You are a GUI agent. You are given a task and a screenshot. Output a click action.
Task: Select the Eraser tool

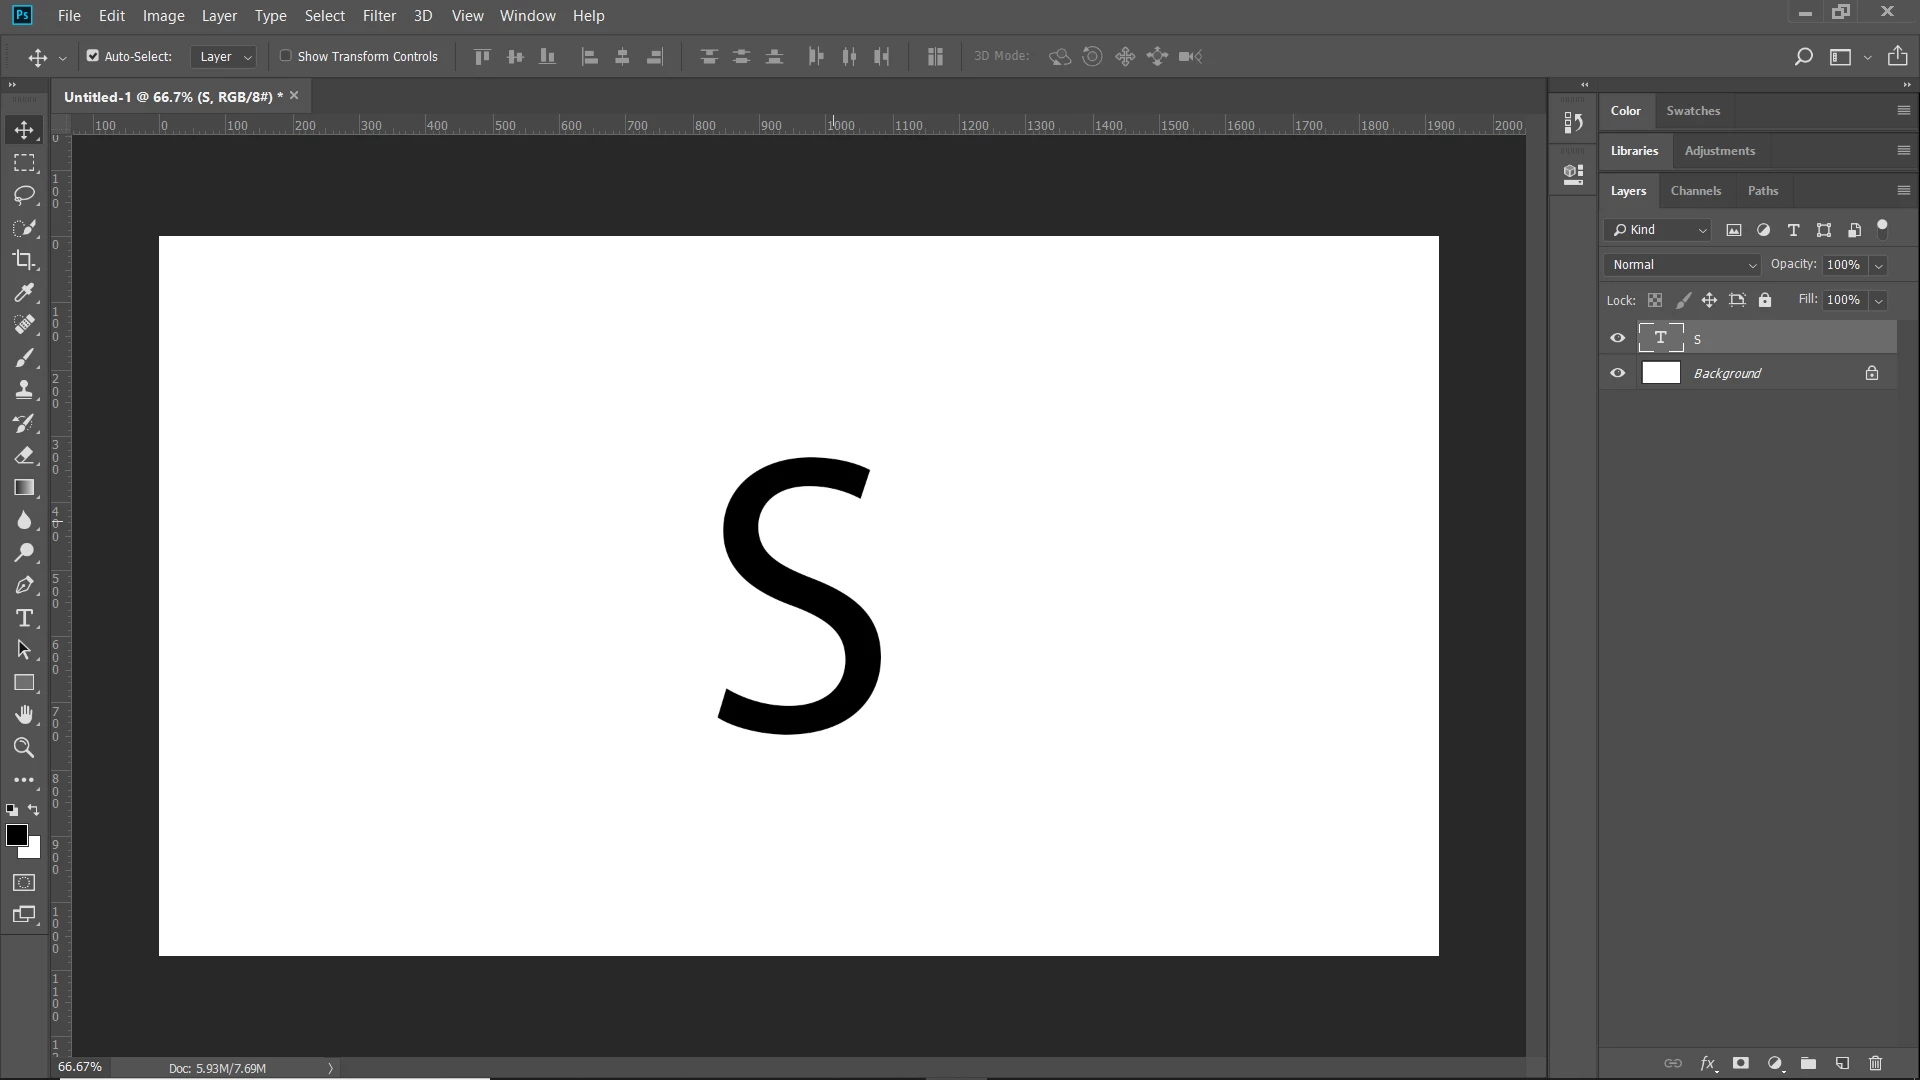tap(24, 456)
